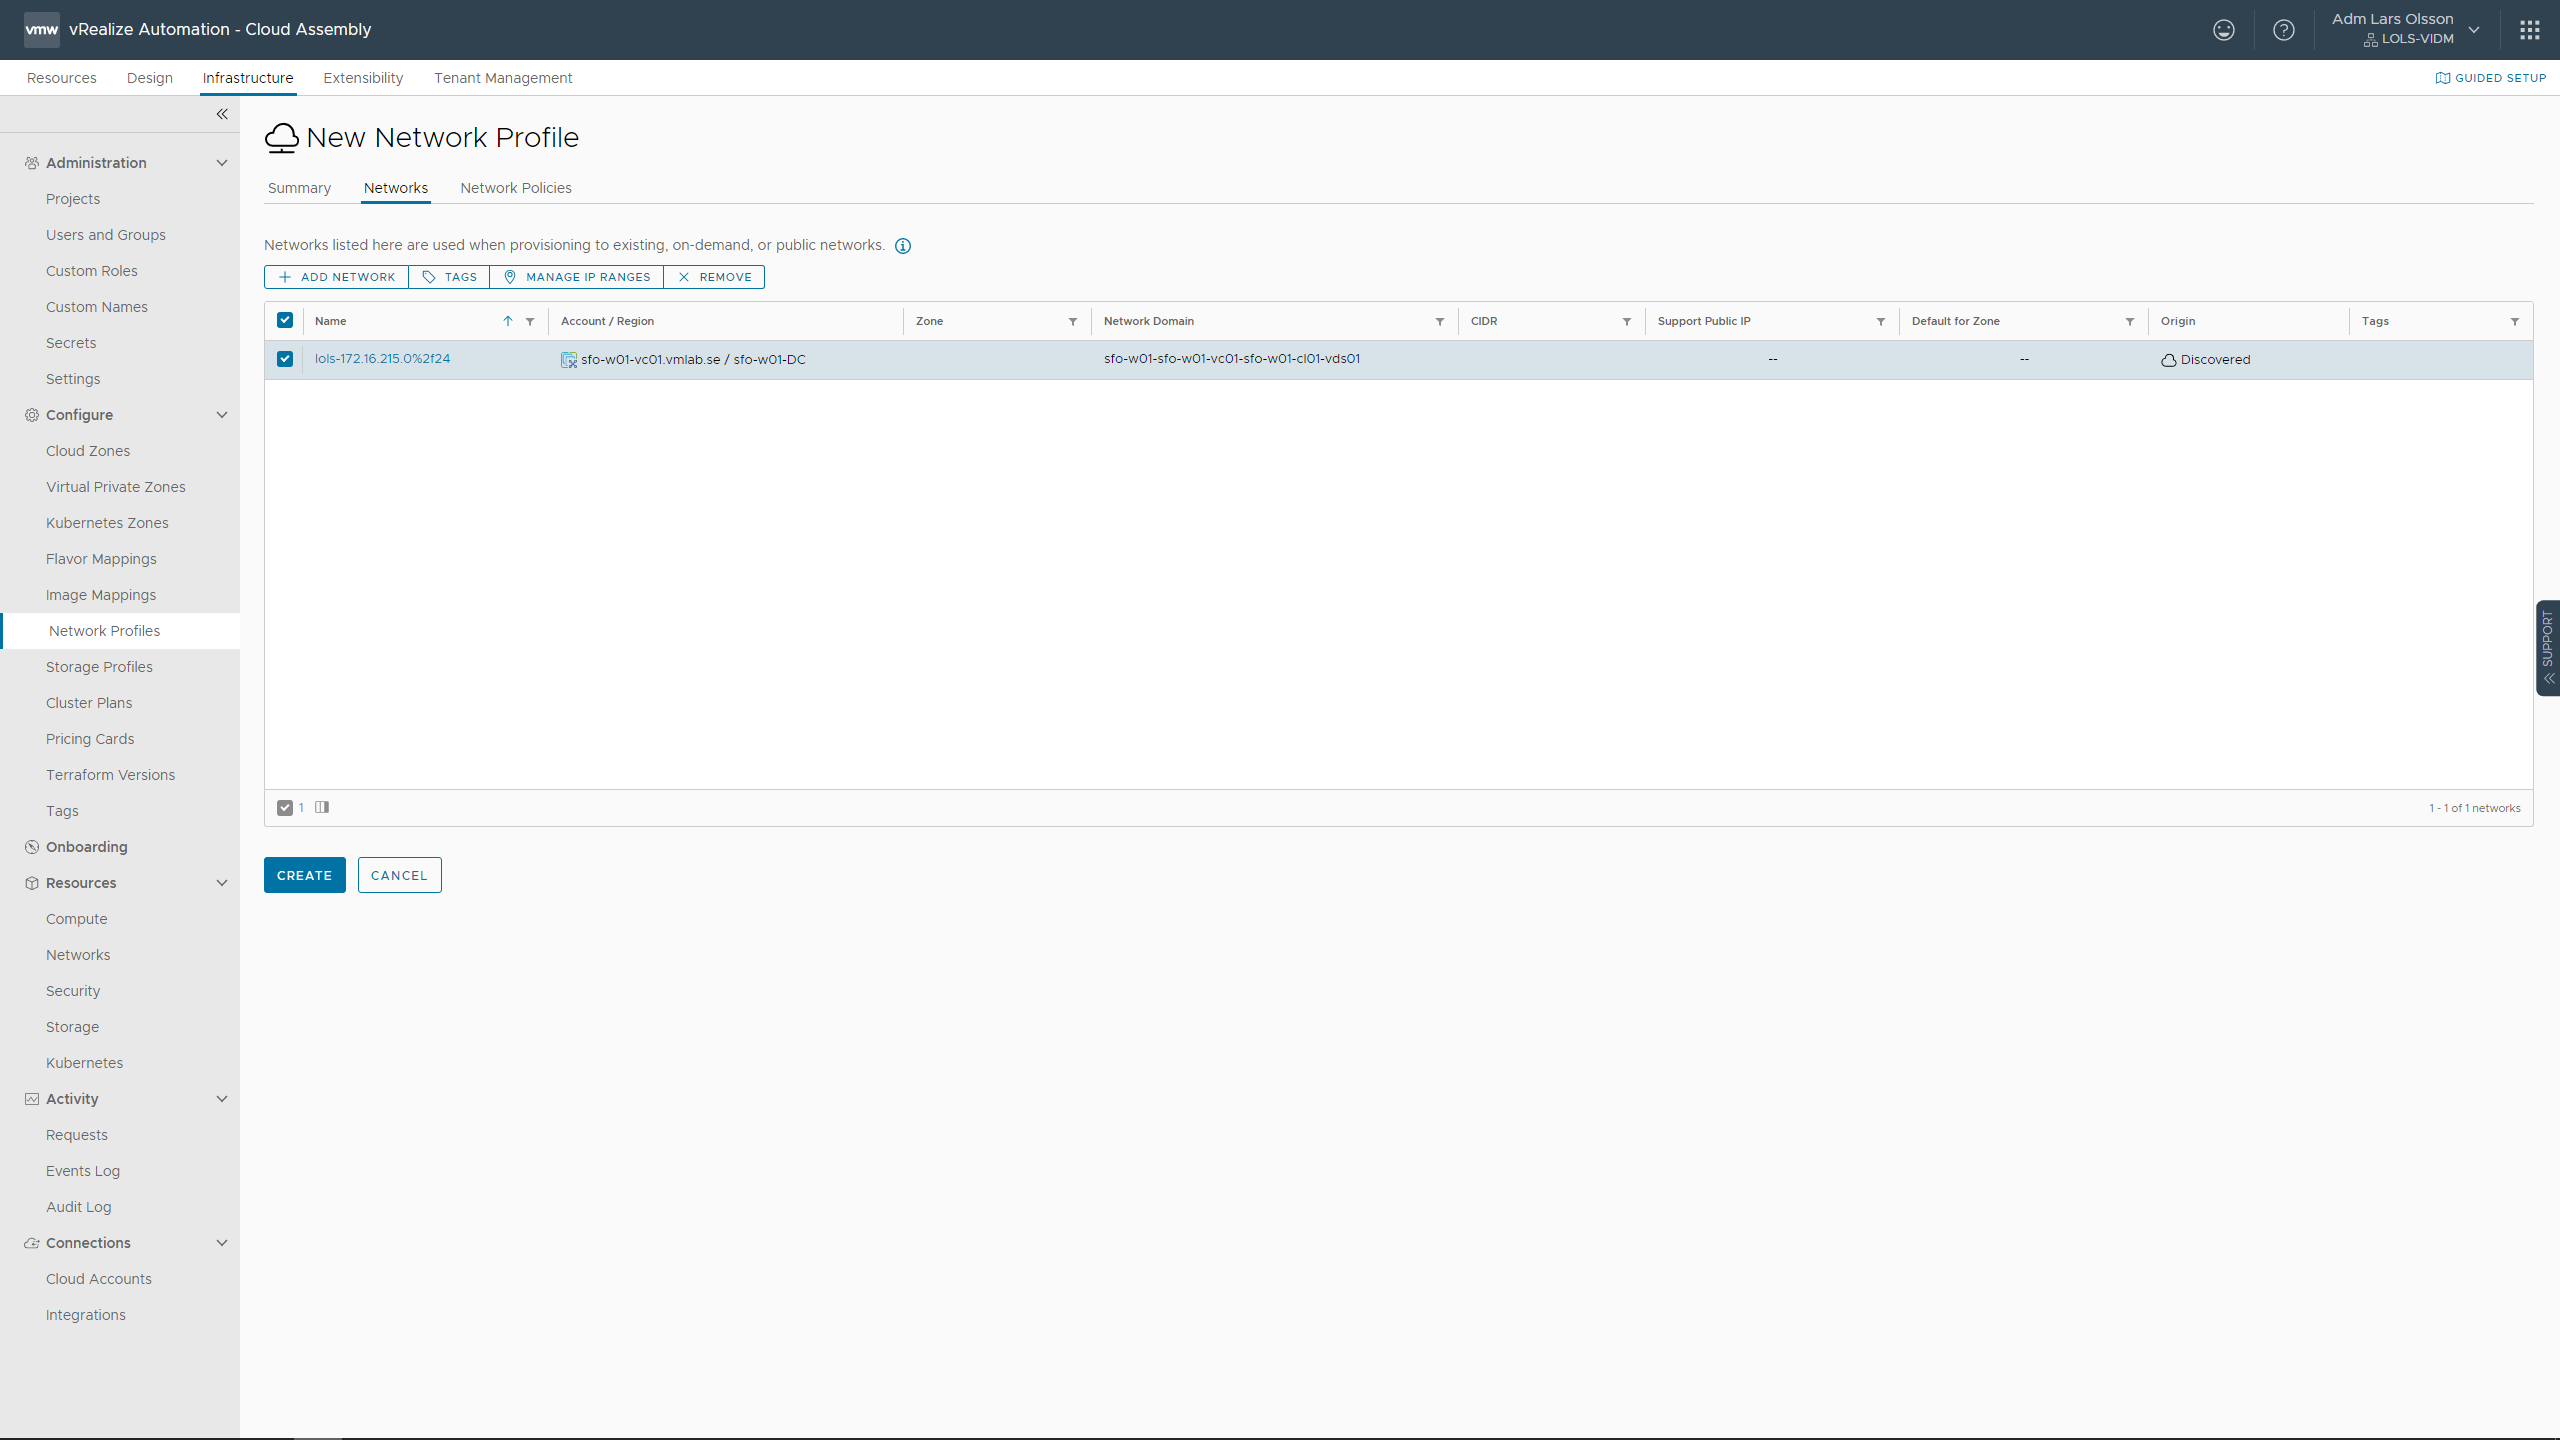The height and width of the screenshot is (1440, 2560).
Task: Open the lols-172.16.215.0%2f24 network link
Action: (382, 359)
